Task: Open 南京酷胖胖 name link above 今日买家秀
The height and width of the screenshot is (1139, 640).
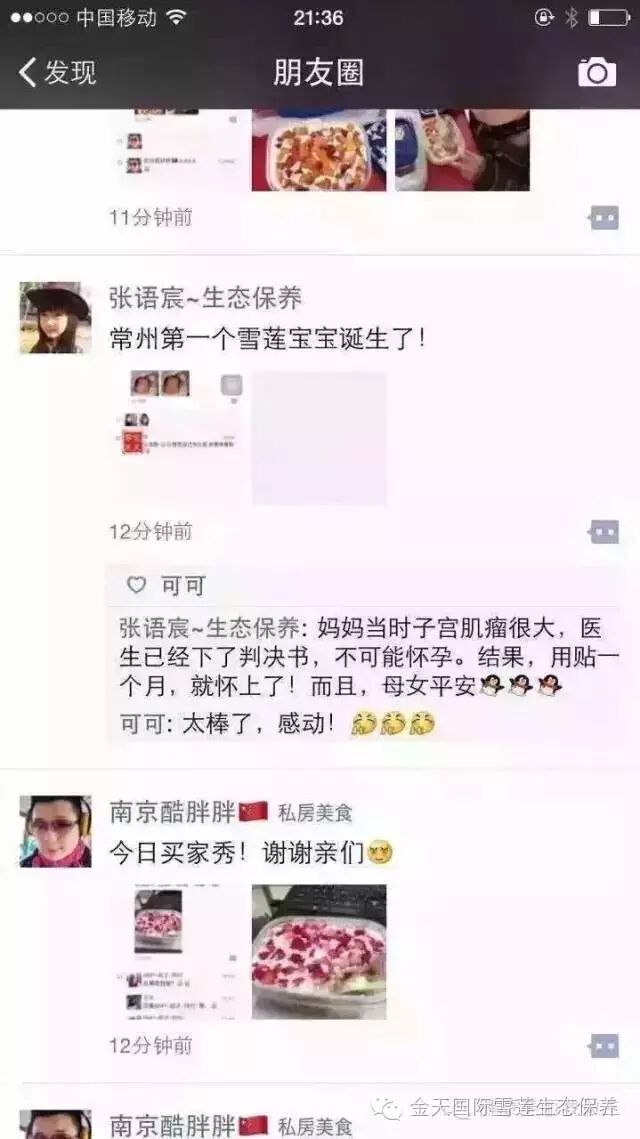Action: 173,811
